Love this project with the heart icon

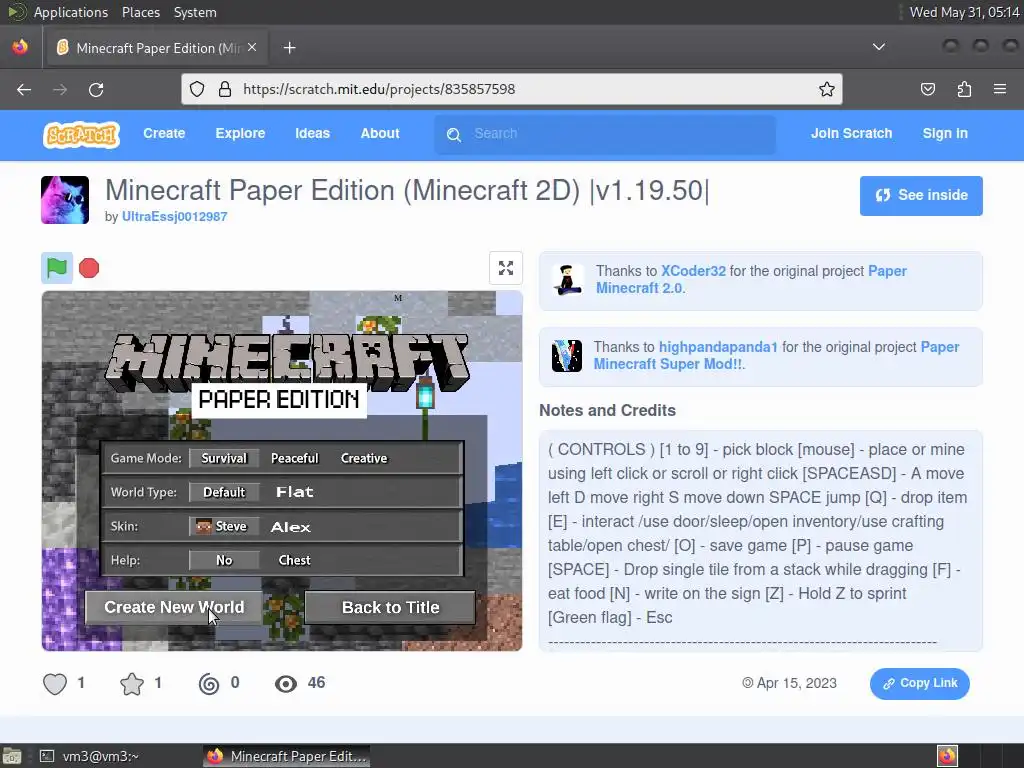[55, 684]
